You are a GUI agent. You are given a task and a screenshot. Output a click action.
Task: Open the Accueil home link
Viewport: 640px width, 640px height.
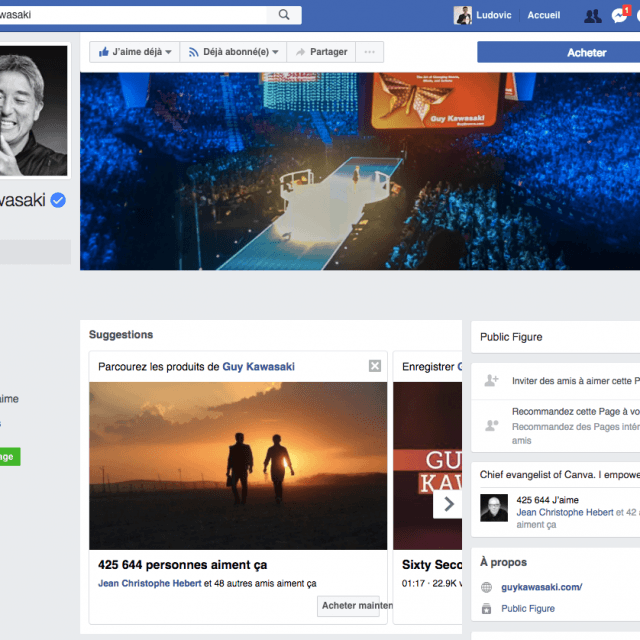coord(544,16)
